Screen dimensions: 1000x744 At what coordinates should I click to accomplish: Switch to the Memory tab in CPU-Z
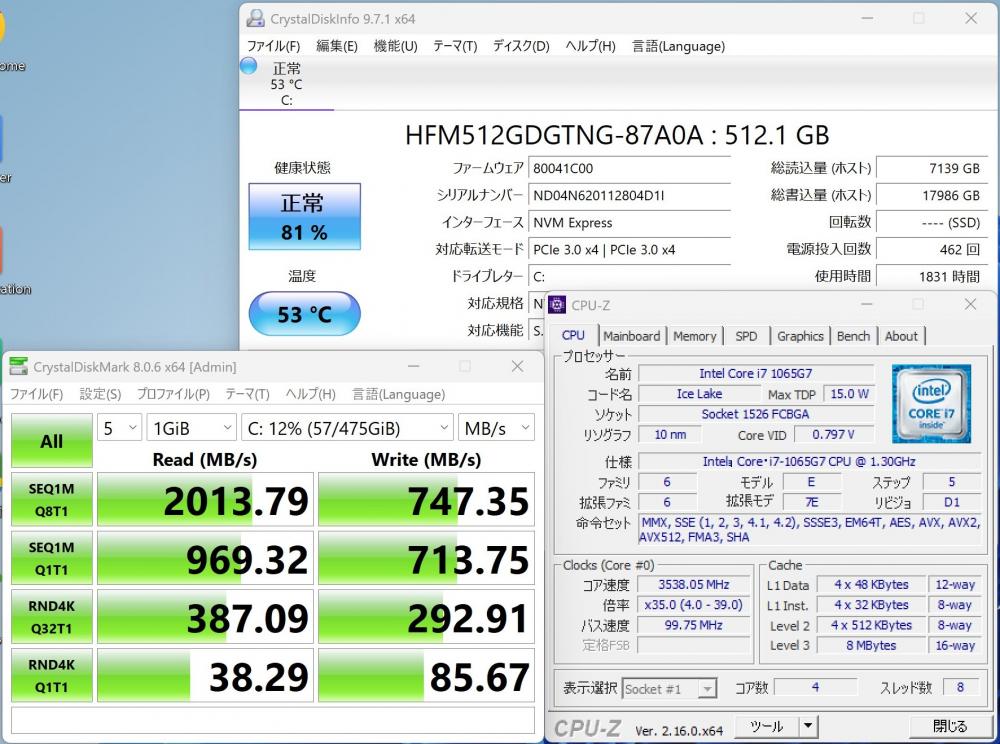coord(695,336)
